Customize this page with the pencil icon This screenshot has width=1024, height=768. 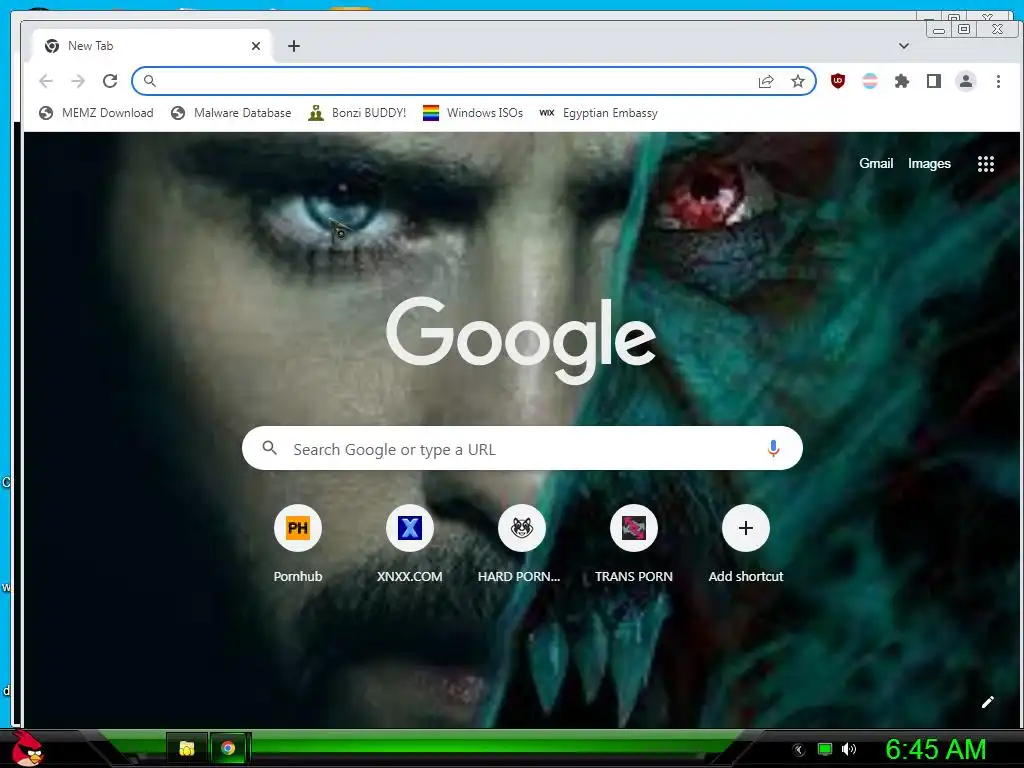pyautogui.click(x=987, y=702)
